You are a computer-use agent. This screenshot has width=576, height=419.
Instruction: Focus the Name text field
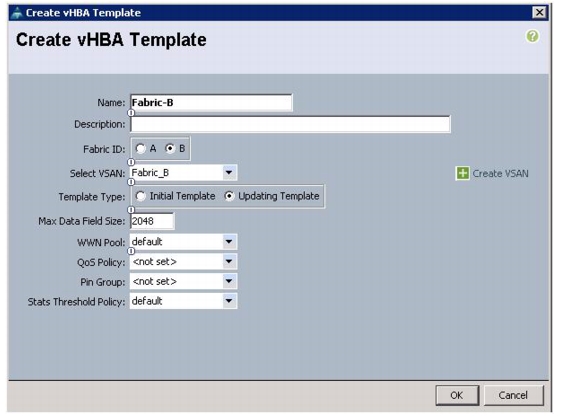click(211, 102)
